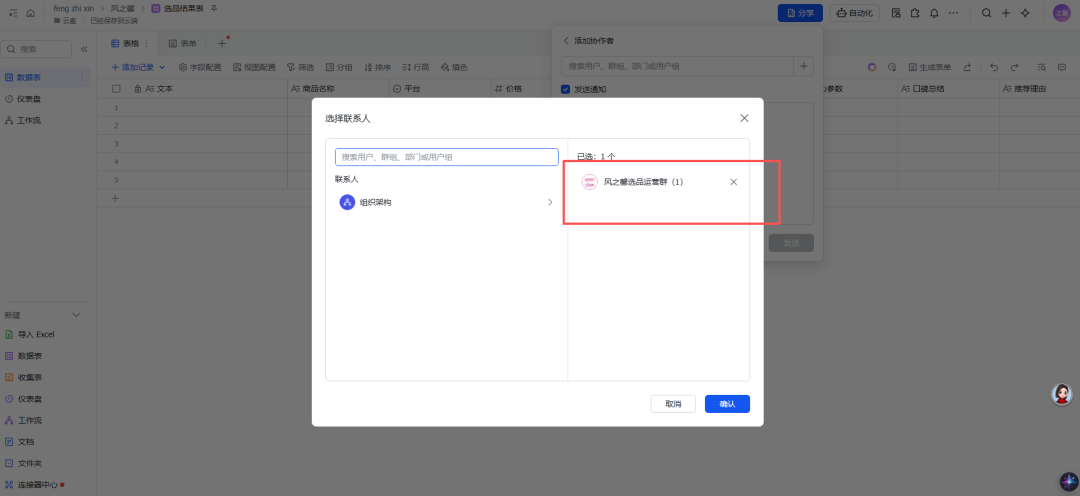Click the contact search input in the dialog
This screenshot has height=496, width=1080.
point(446,157)
